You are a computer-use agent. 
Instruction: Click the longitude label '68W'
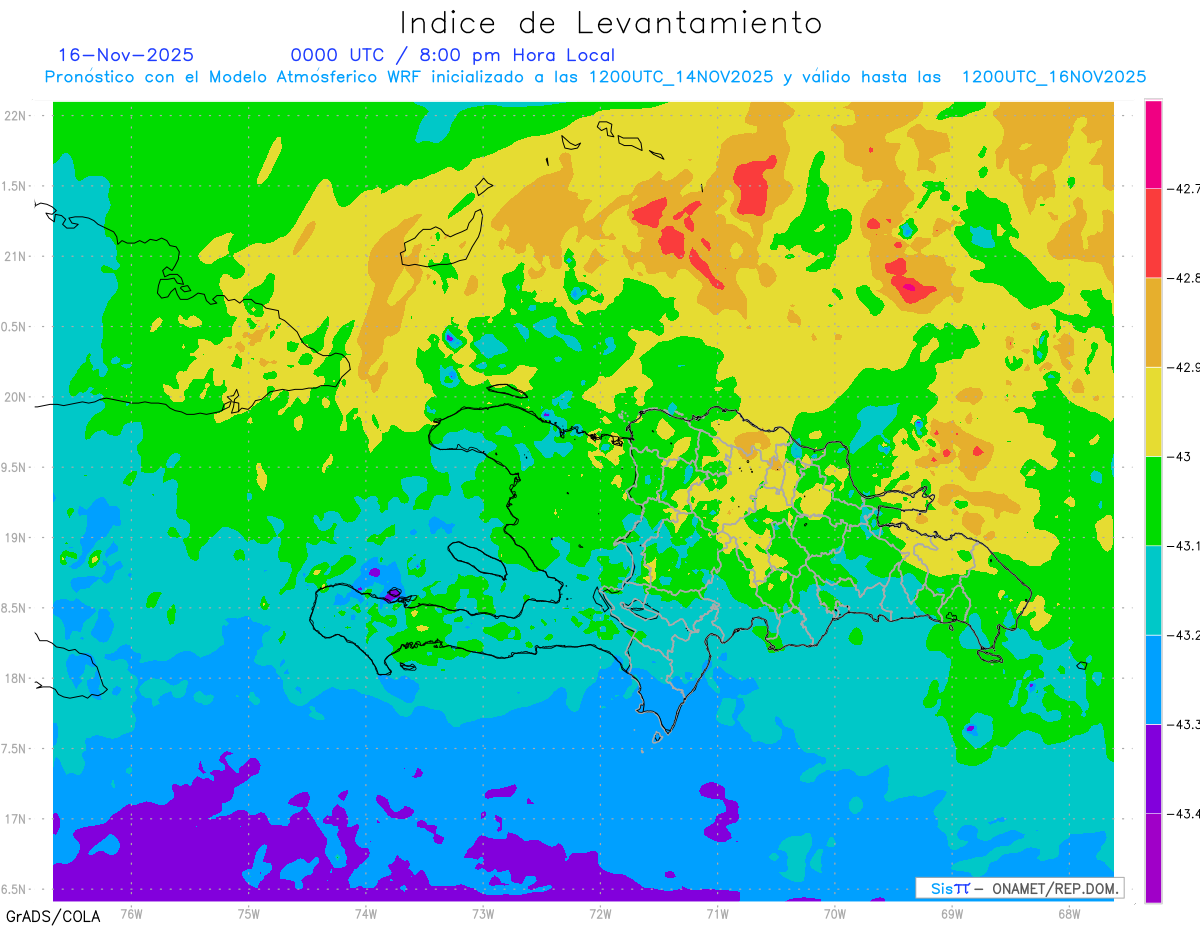click(x=1069, y=913)
